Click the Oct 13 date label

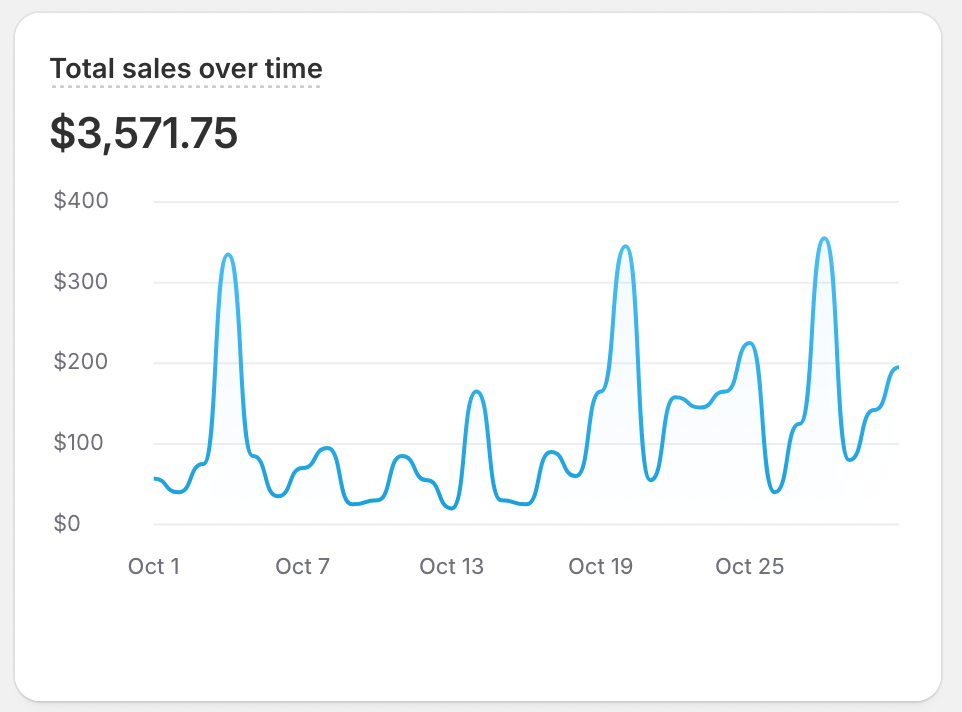tap(451, 567)
